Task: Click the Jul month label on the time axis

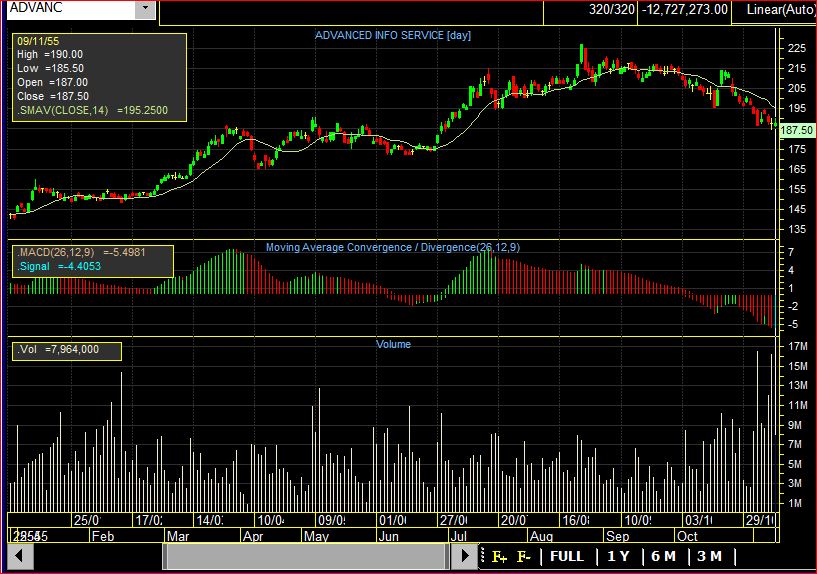Action: click(x=459, y=536)
